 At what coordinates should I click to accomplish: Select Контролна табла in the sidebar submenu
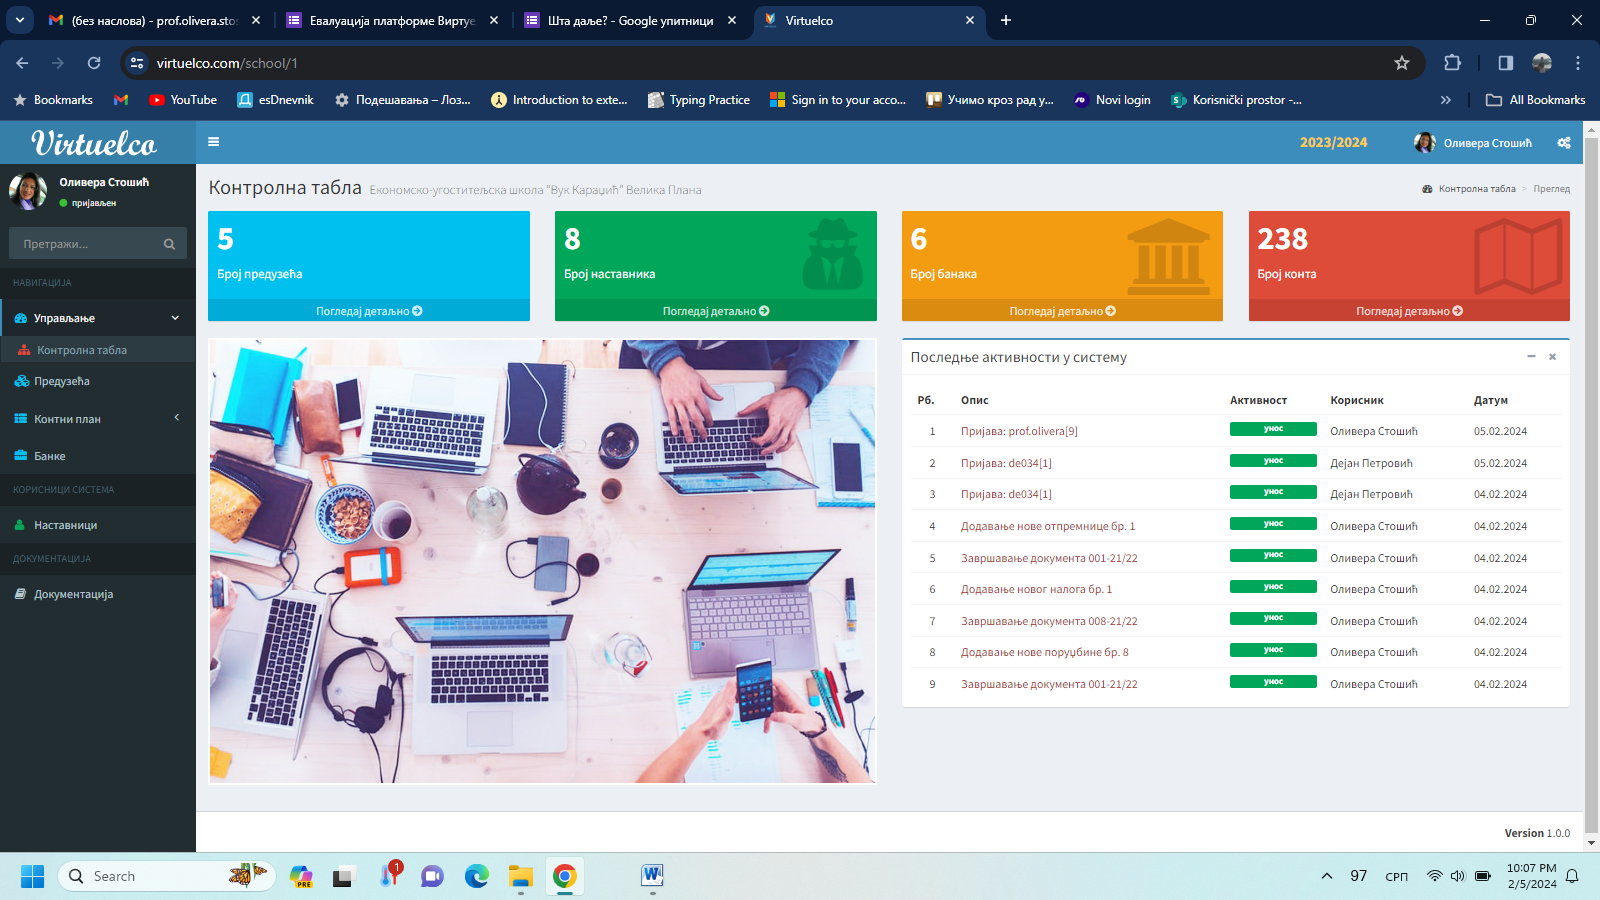click(82, 350)
